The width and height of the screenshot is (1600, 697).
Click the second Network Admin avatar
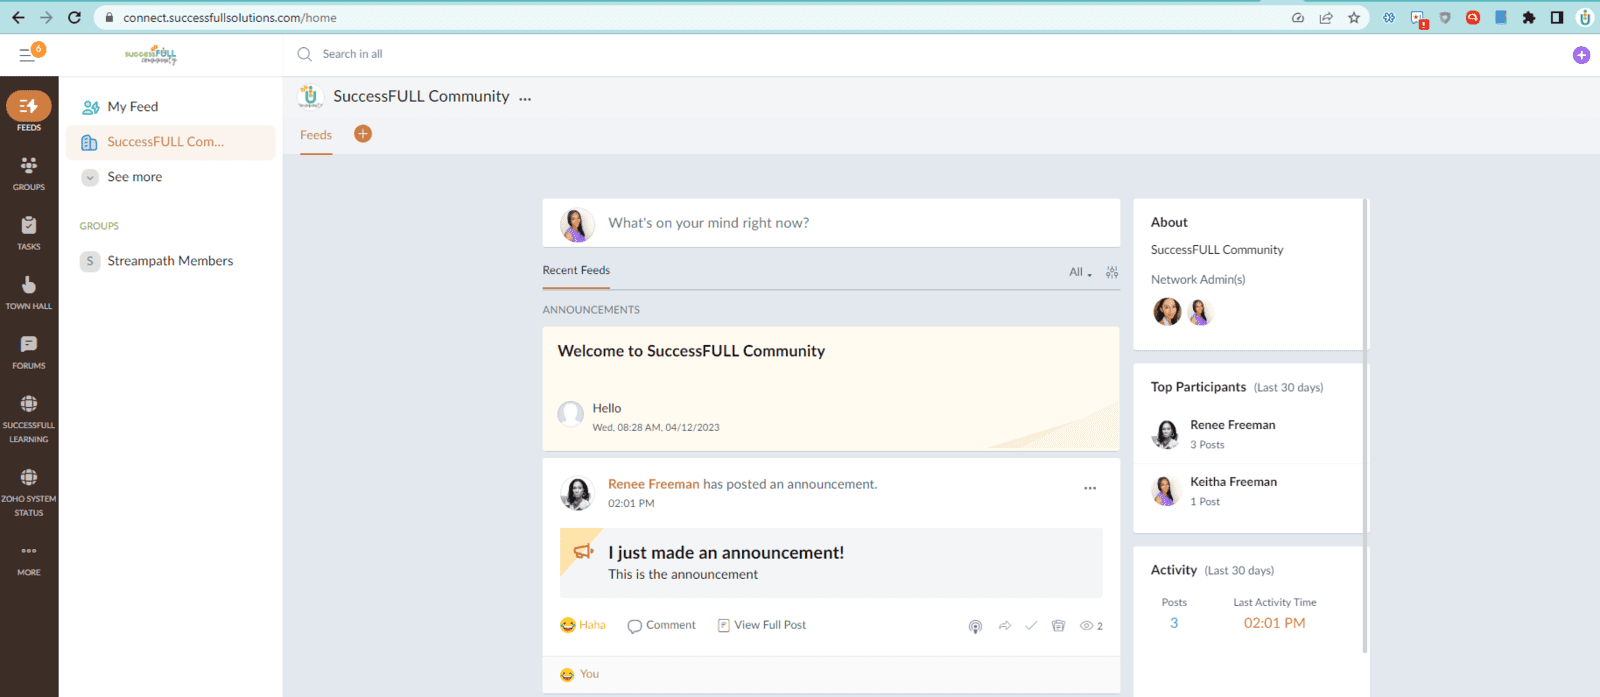[x=1200, y=312]
